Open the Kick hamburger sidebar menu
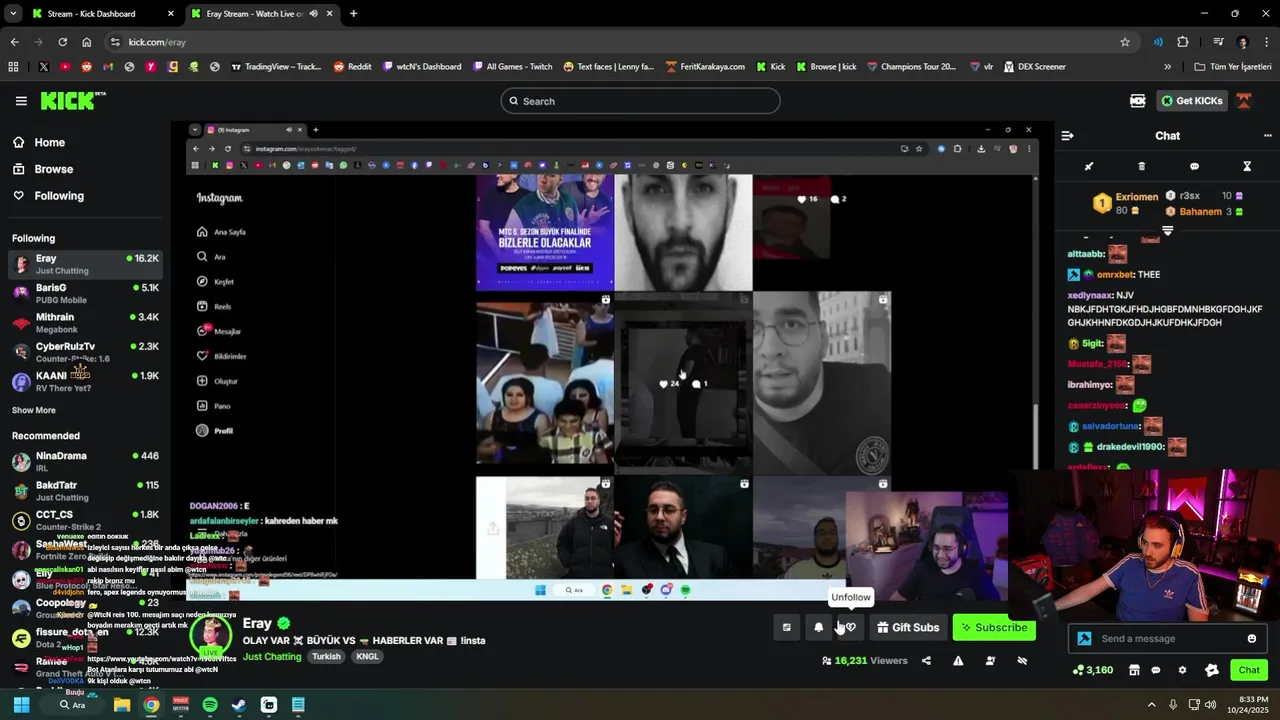The width and height of the screenshot is (1280, 720). [21, 101]
